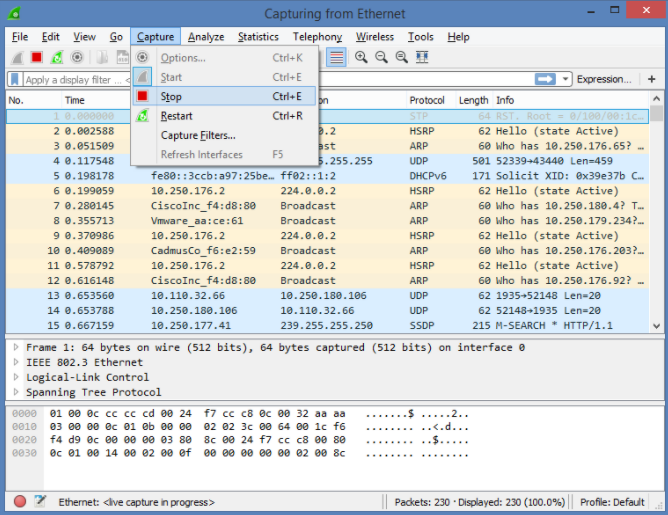Close the open Capture menu by clicking its title
668x515 pixels.
155,37
